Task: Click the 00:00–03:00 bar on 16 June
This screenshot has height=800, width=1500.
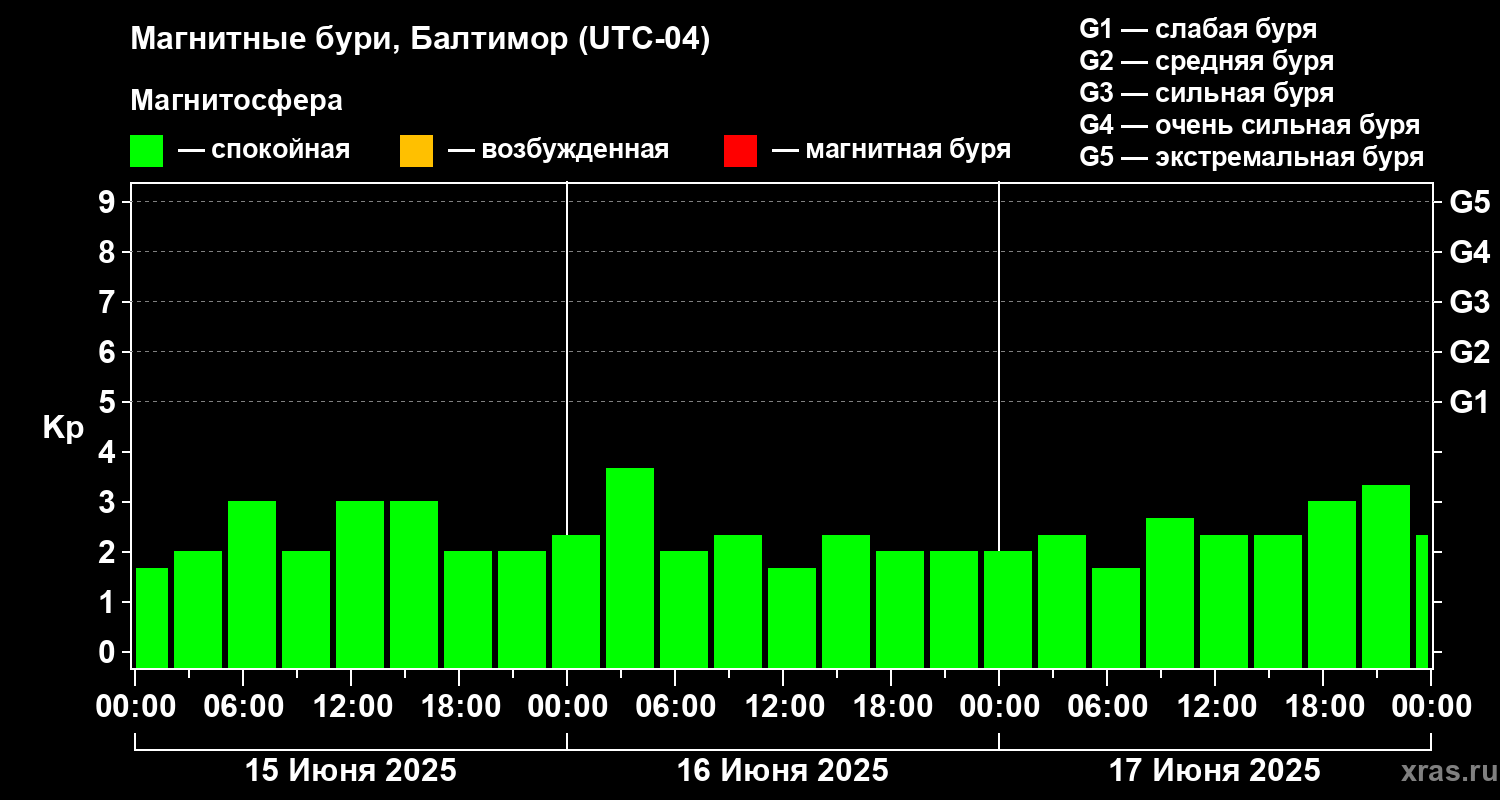Action: pyautogui.click(x=576, y=601)
